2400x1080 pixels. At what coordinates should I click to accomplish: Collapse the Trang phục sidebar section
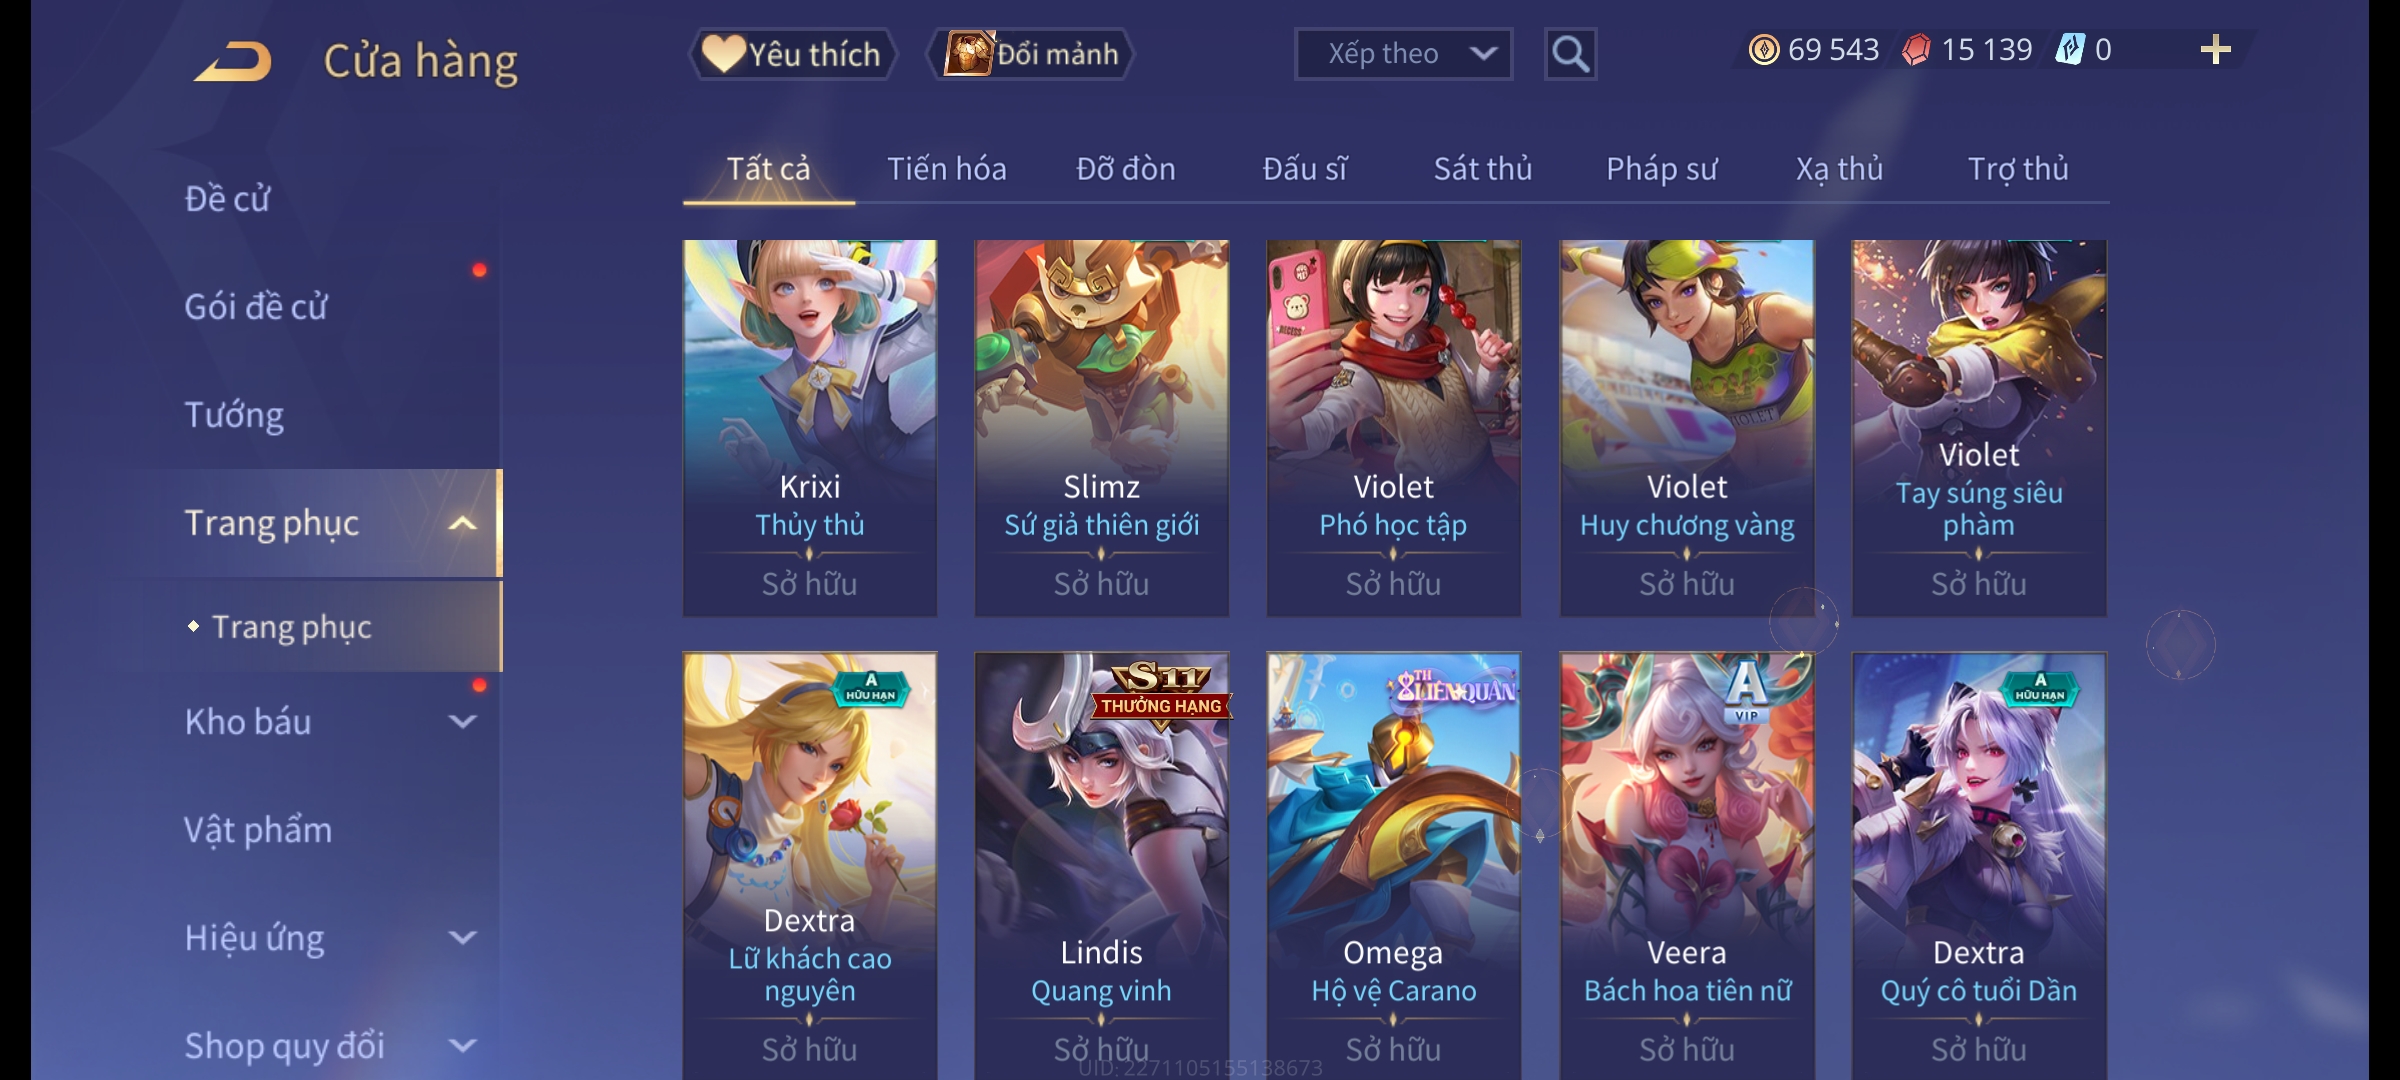[462, 523]
